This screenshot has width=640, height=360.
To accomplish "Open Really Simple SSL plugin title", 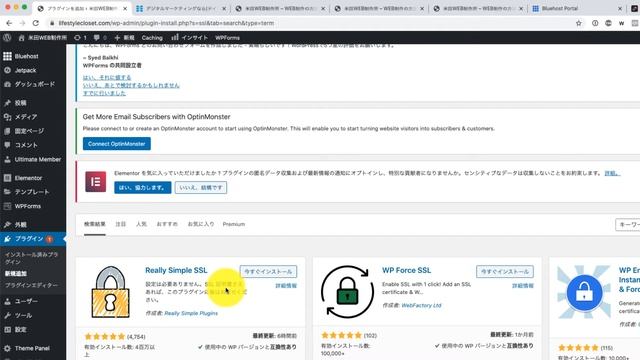I will pos(176,270).
